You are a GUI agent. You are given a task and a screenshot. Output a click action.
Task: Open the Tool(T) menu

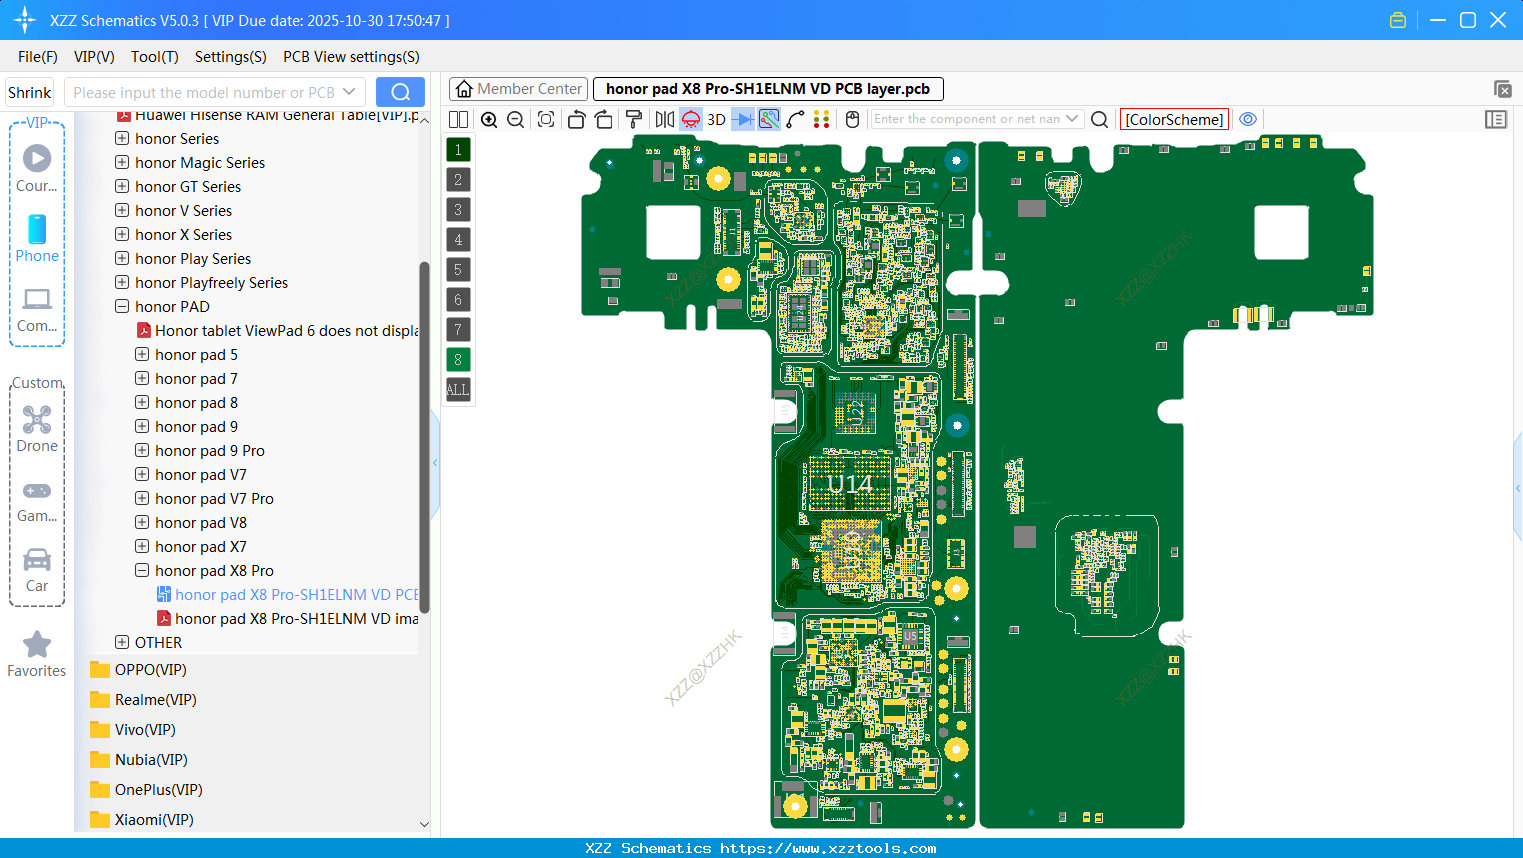tap(154, 57)
